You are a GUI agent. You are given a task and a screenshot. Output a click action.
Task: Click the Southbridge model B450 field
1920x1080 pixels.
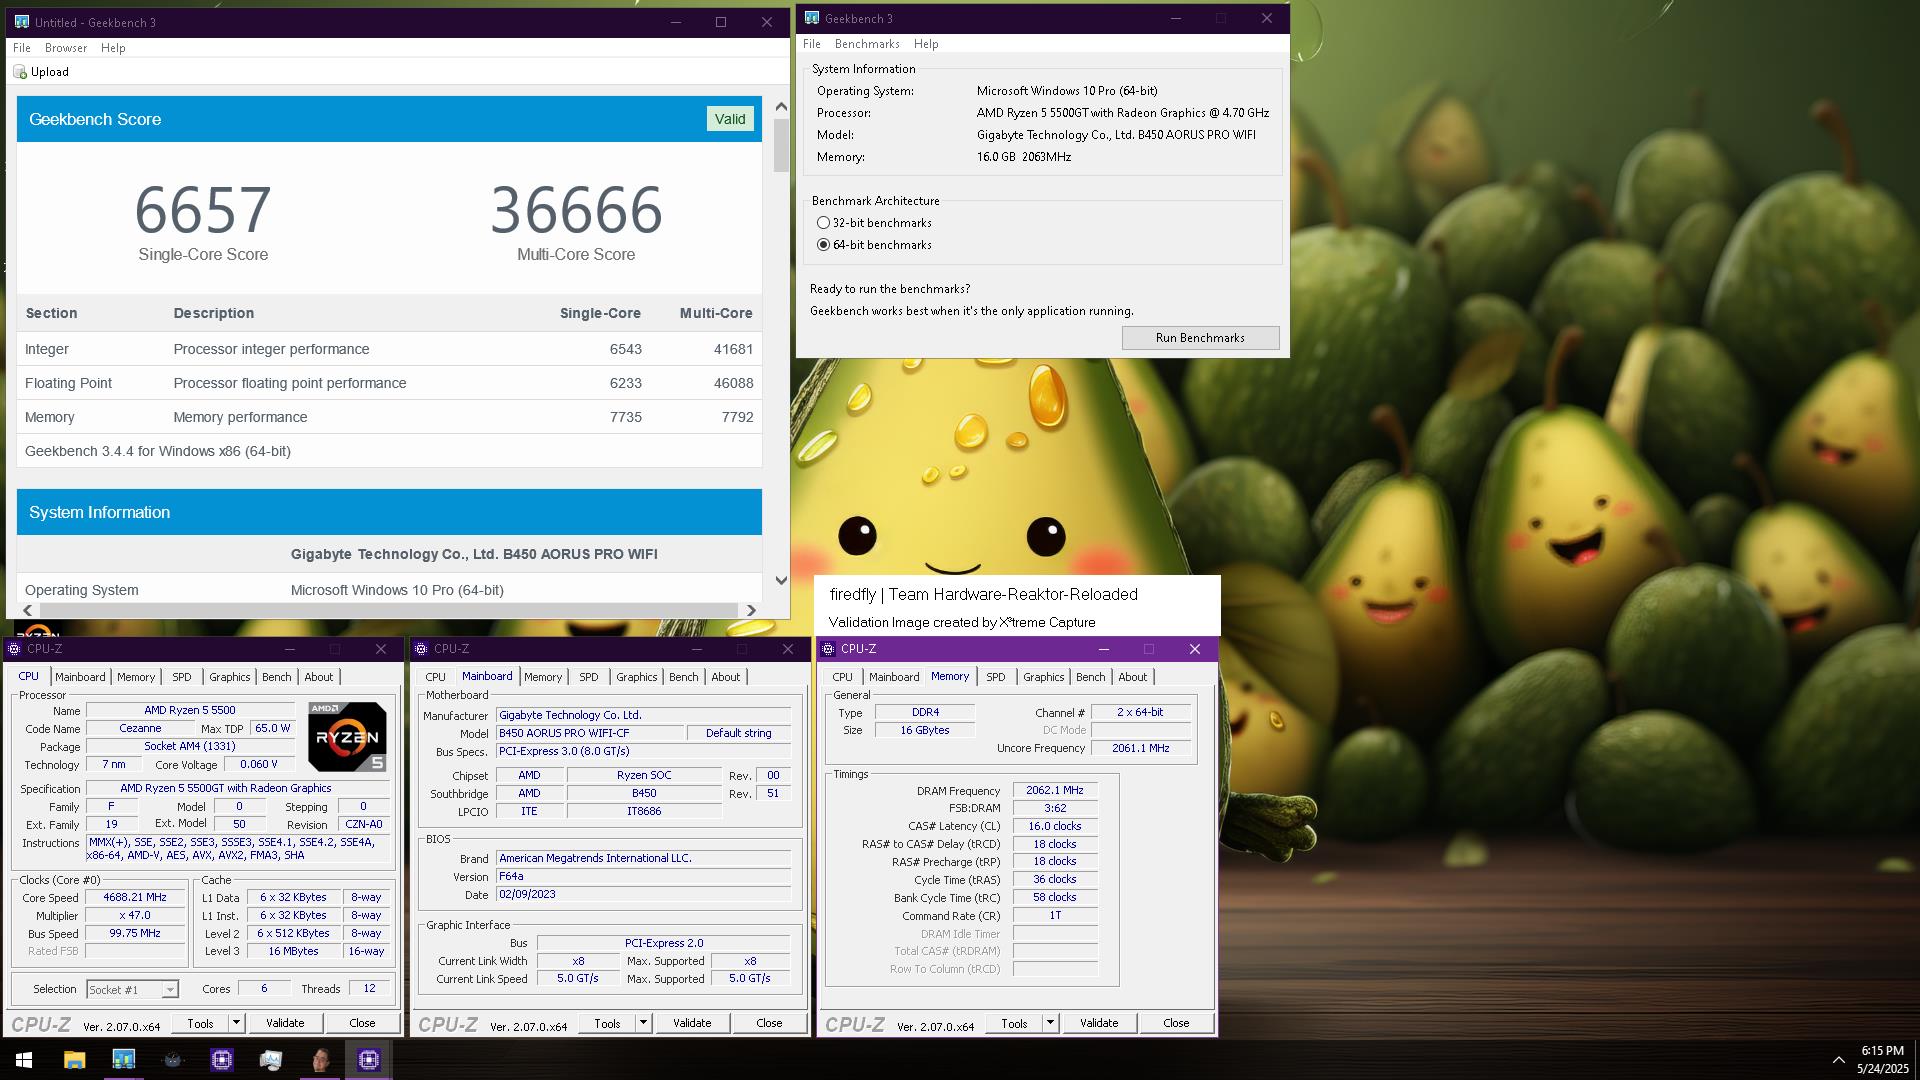[x=644, y=793]
